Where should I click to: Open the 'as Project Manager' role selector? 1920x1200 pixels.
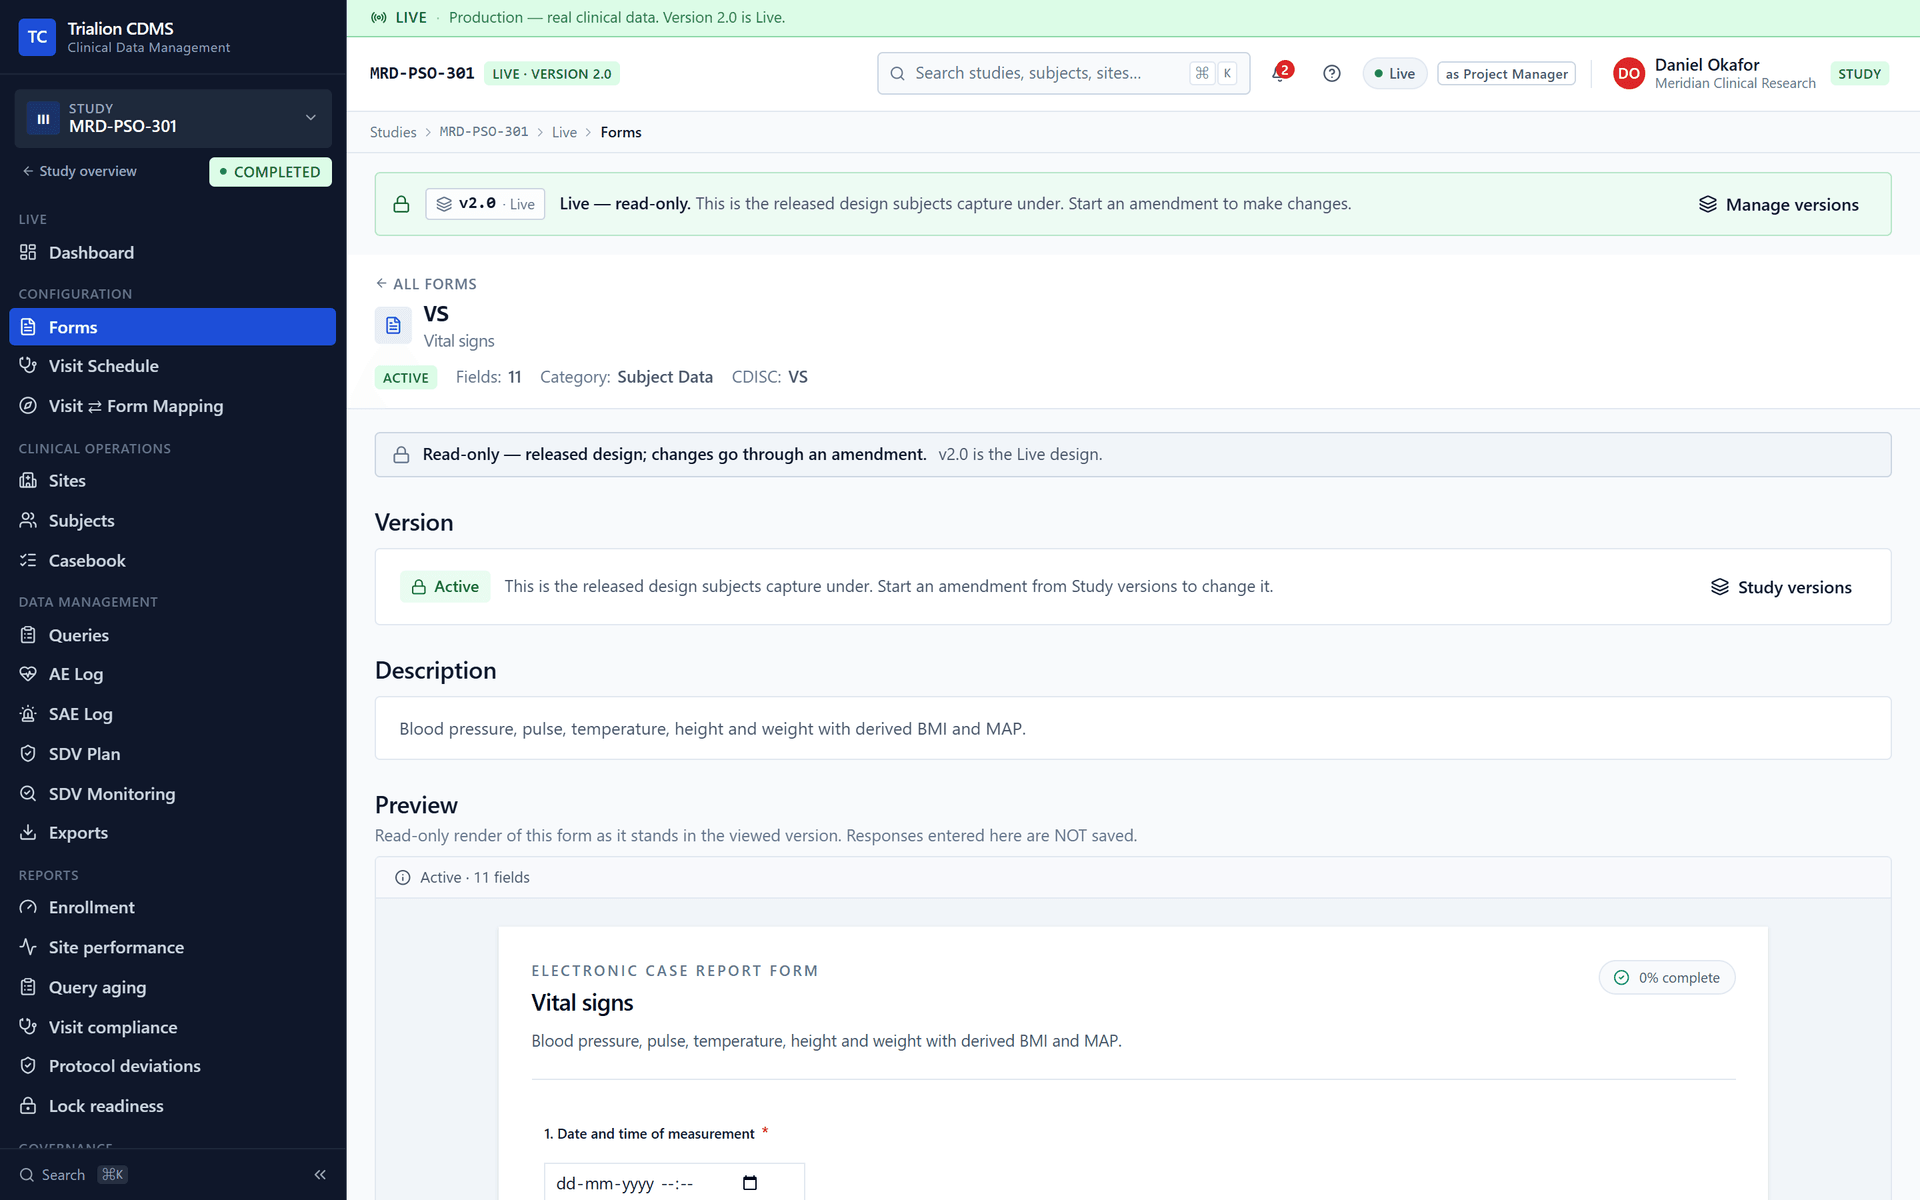pyautogui.click(x=1506, y=74)
